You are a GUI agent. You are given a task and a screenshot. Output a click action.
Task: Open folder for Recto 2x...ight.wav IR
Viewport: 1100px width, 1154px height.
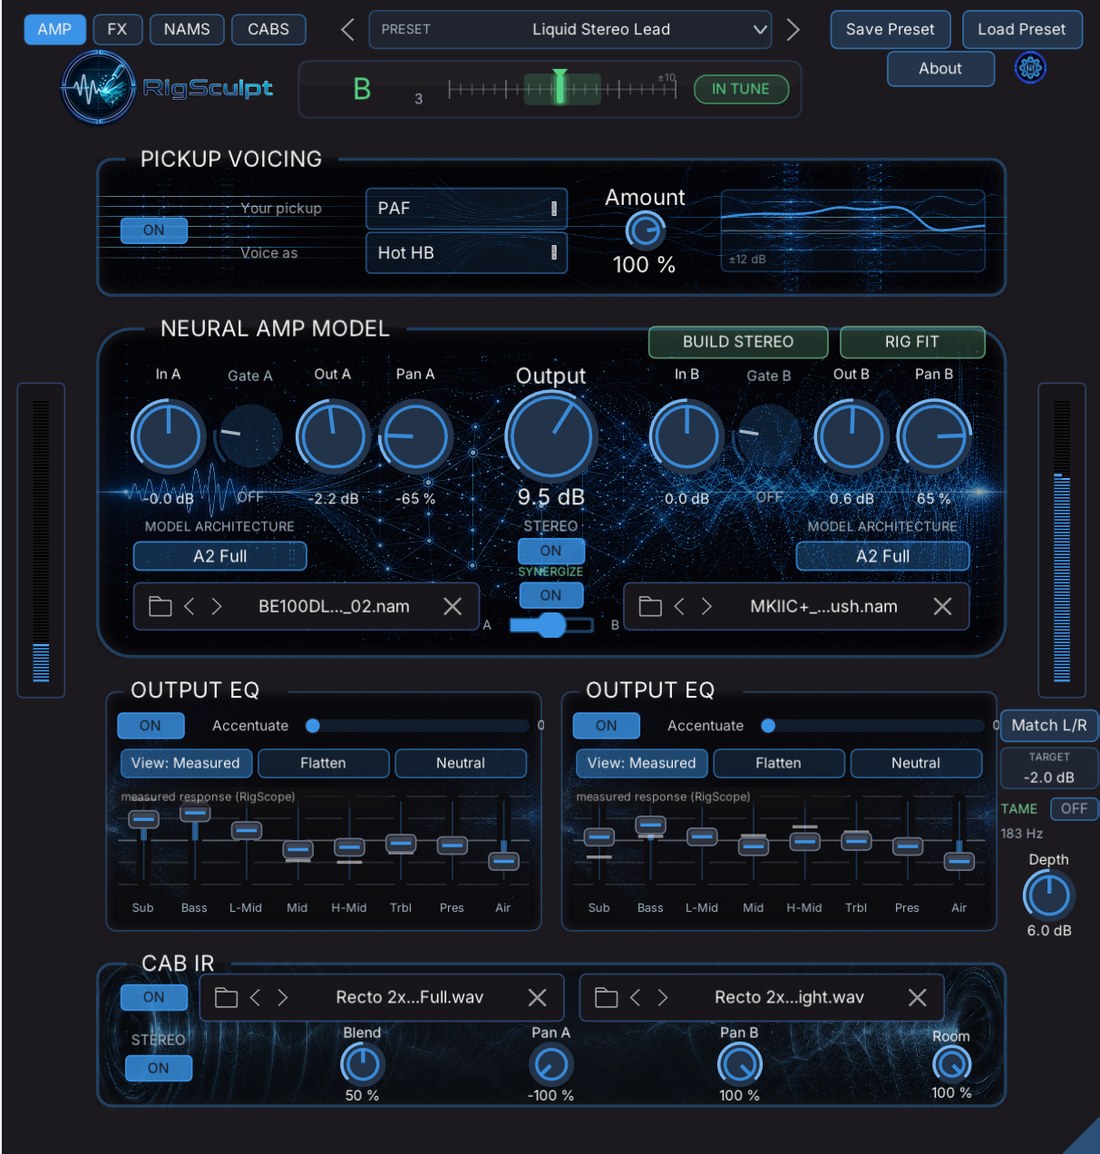click(606, 998)
